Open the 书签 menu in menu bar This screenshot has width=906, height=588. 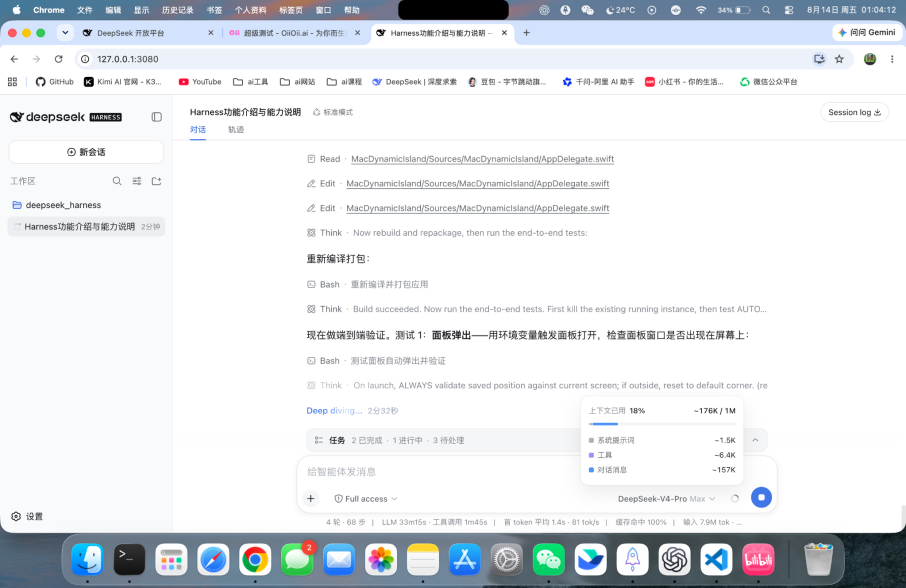pyautogui.click(x=214, y=10)
